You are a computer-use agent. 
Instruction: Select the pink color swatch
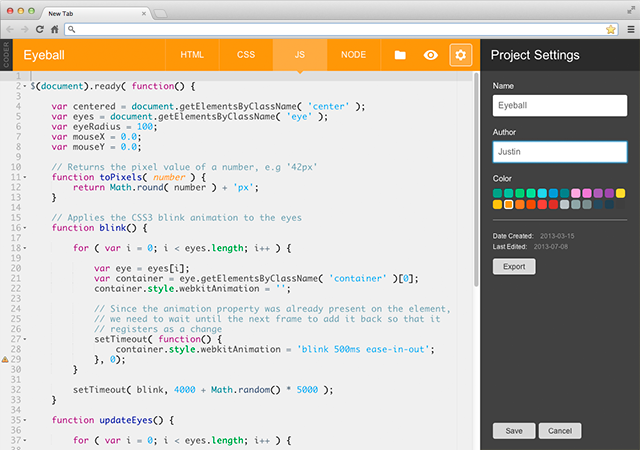[x=576, y=193]
